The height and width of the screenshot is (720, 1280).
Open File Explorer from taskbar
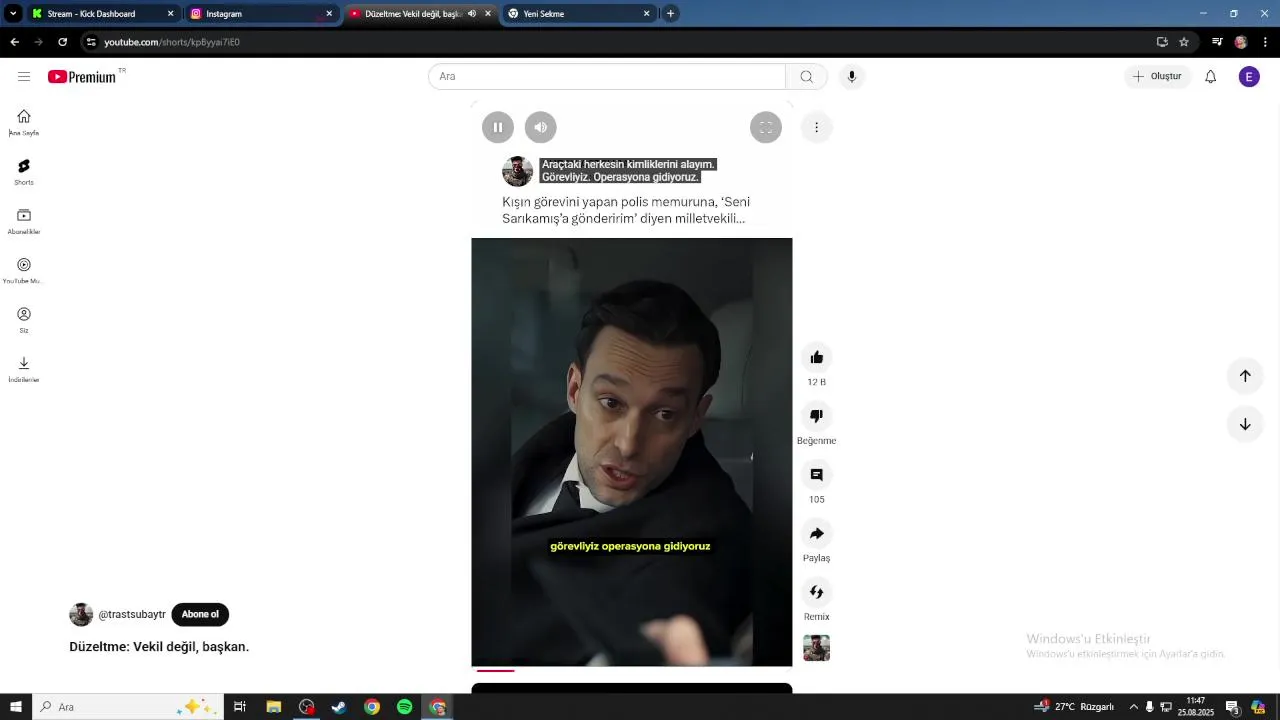tap(273, 707)
